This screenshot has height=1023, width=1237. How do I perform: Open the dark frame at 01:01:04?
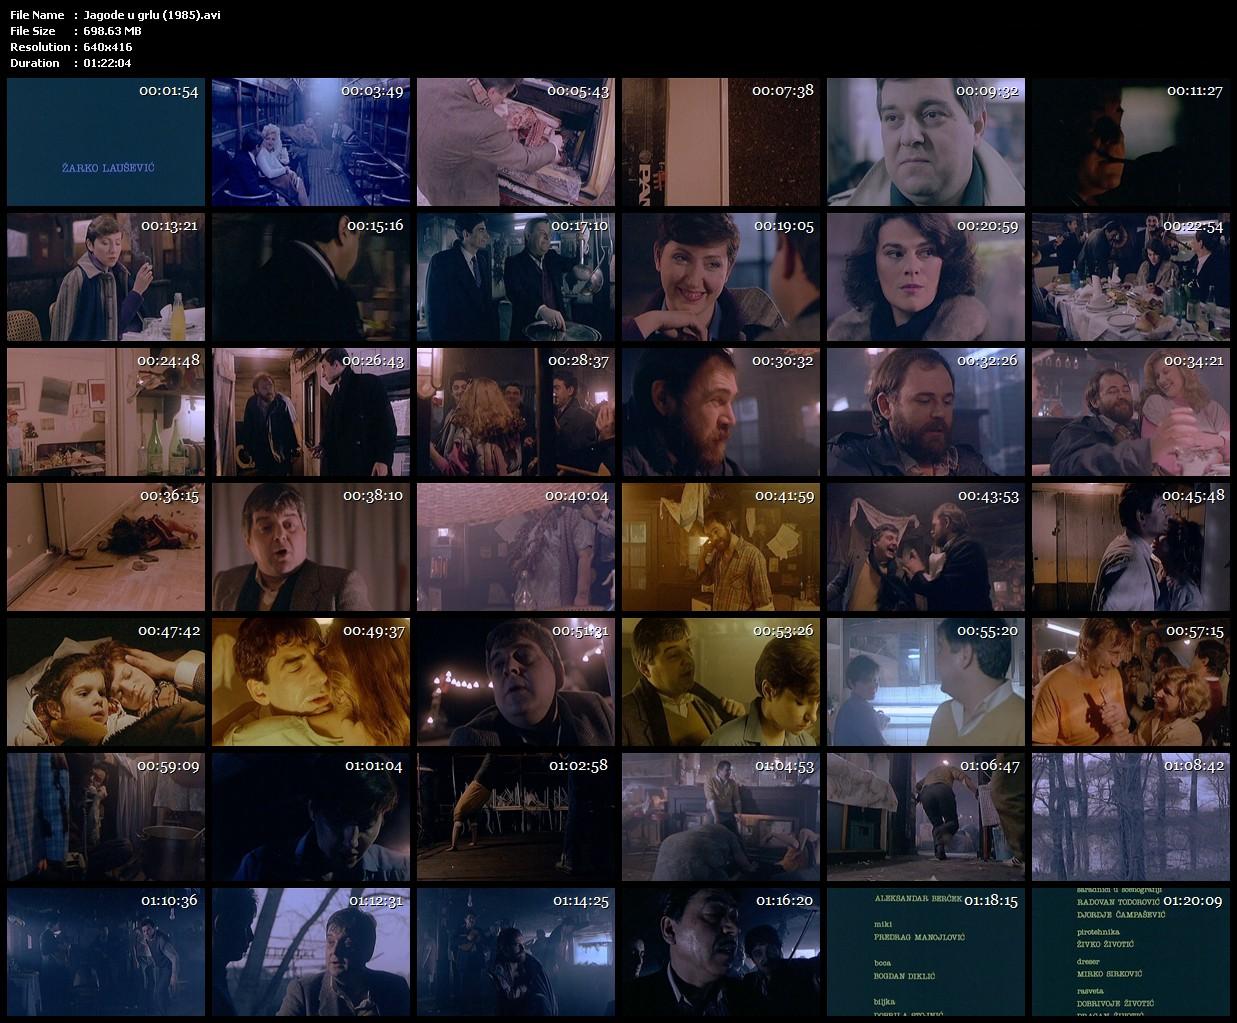(311, 817)
